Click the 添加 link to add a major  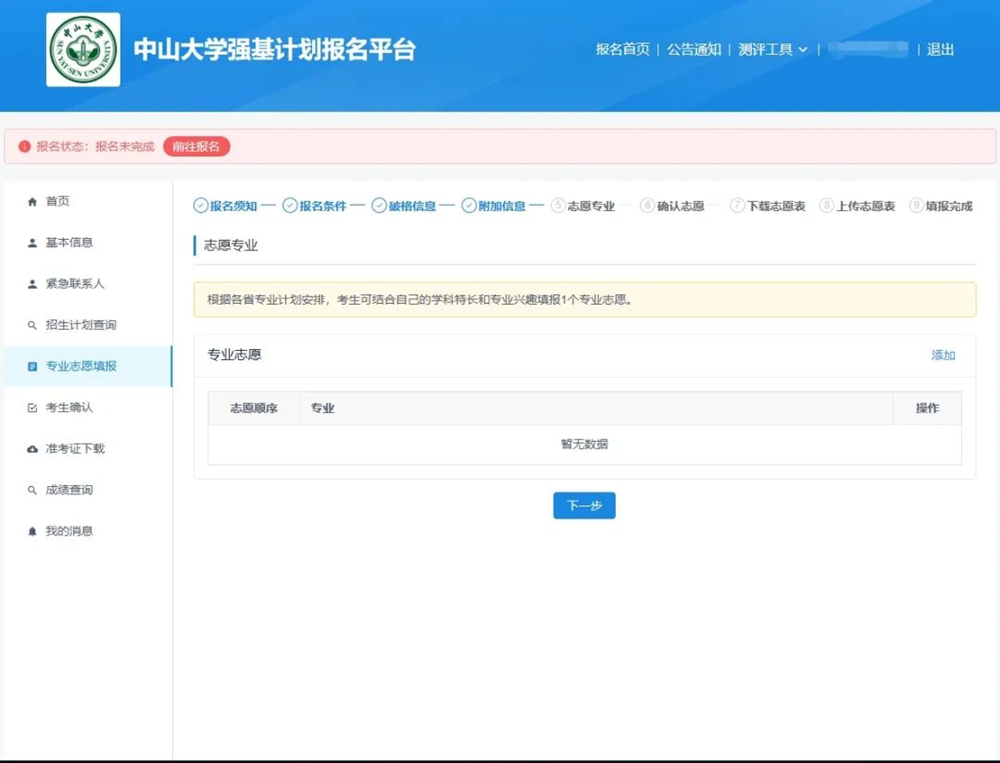coord(943,355)
